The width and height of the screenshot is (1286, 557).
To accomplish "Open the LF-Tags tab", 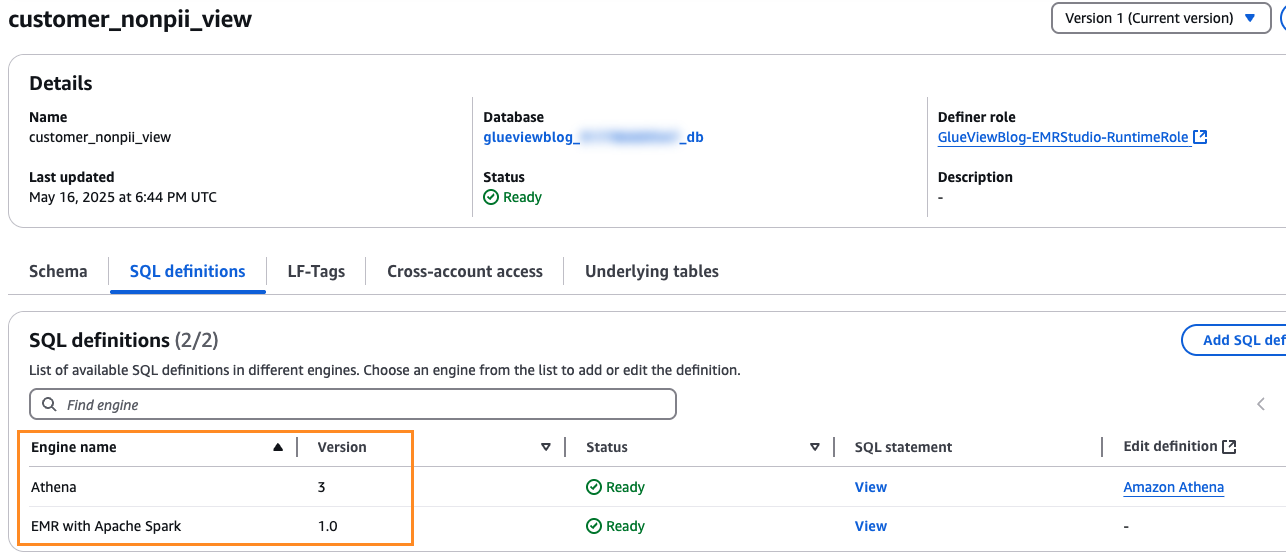I will [x=316, y=271].
